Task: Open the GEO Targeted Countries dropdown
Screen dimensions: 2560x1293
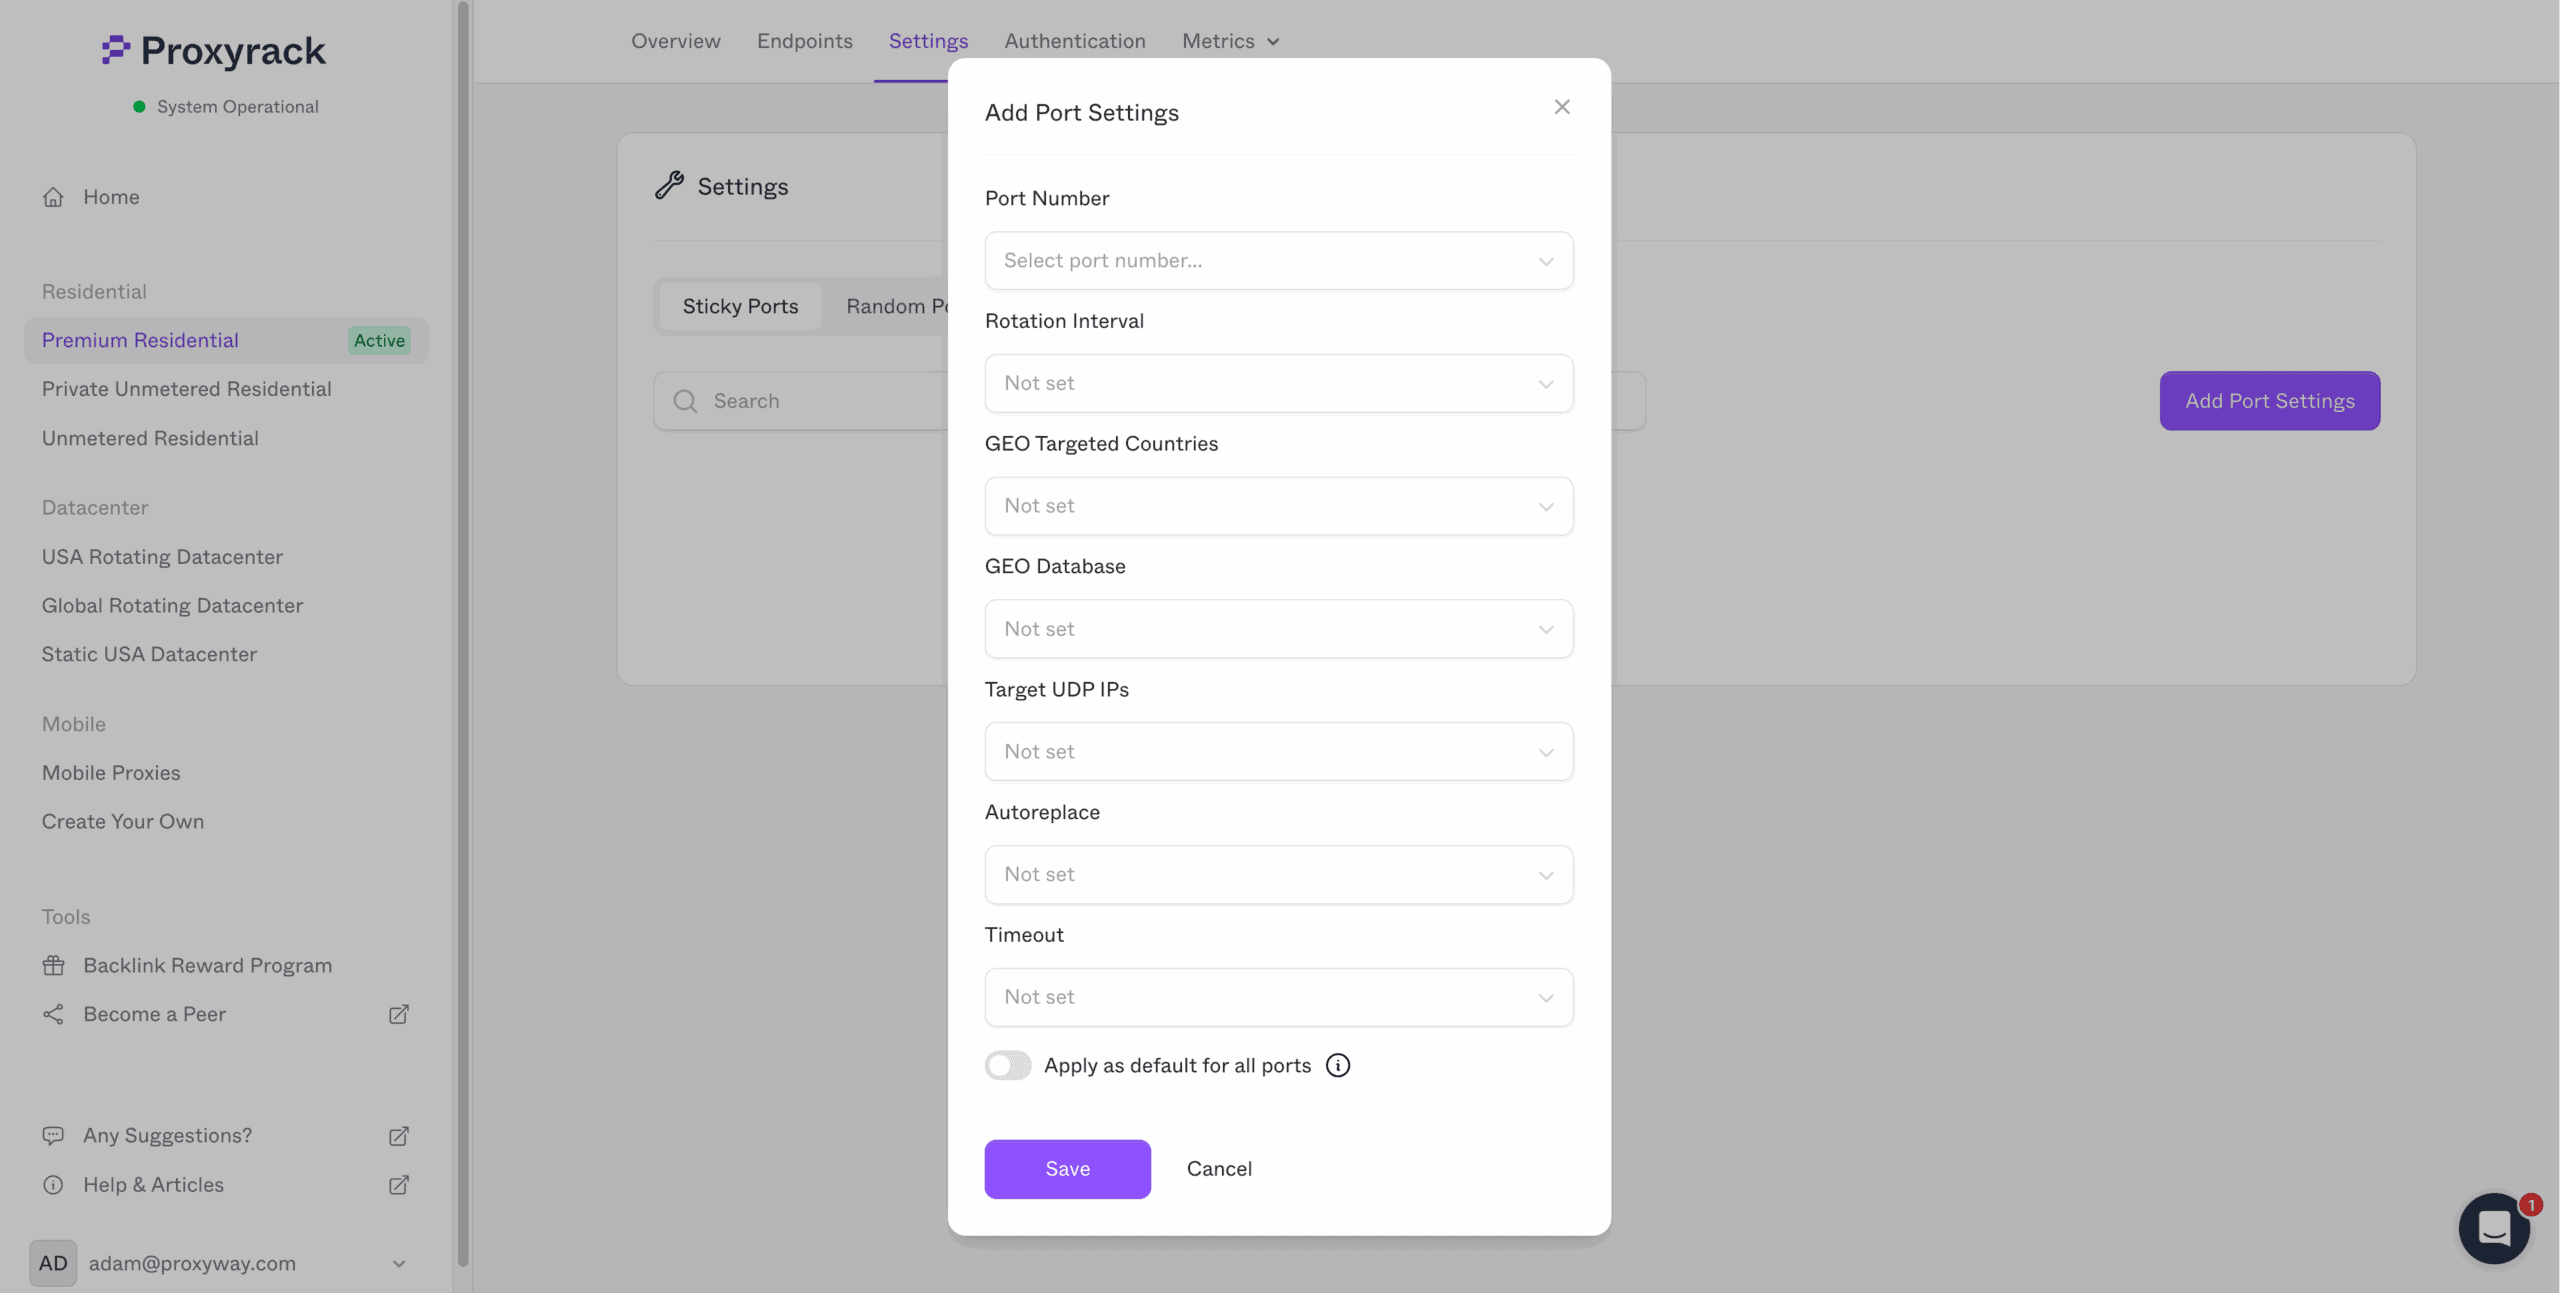Action: point(1278,506)
